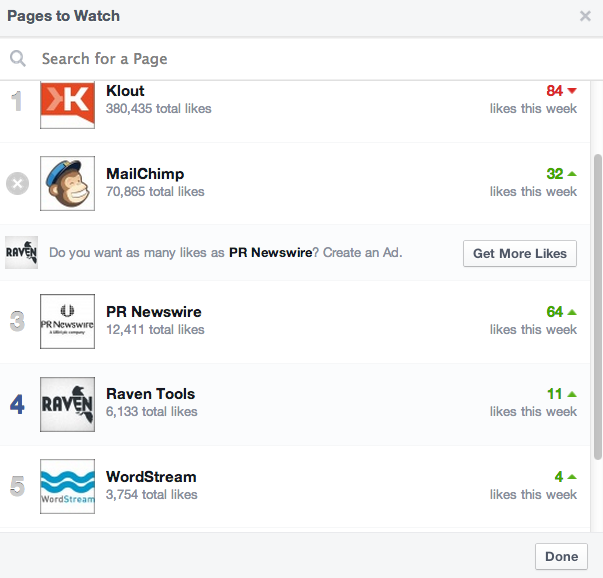Click Raven Tools' green up arrow

point(572,394)
